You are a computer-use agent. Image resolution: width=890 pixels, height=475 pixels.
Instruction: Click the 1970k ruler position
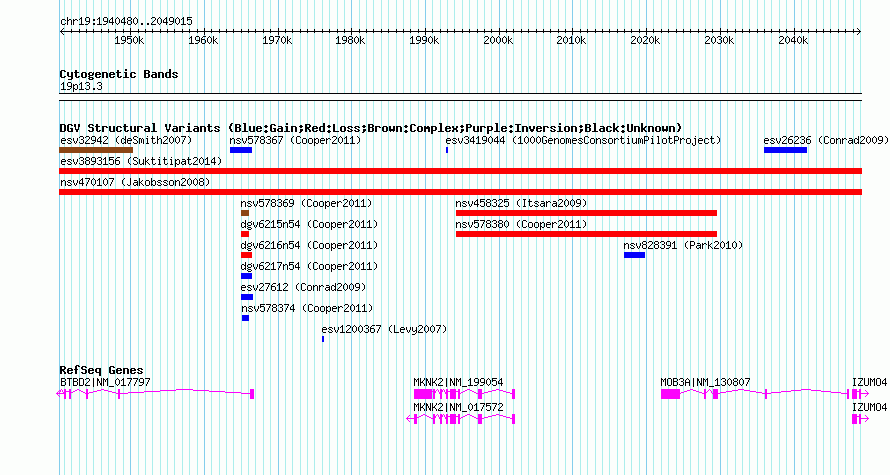coord(277,41)
